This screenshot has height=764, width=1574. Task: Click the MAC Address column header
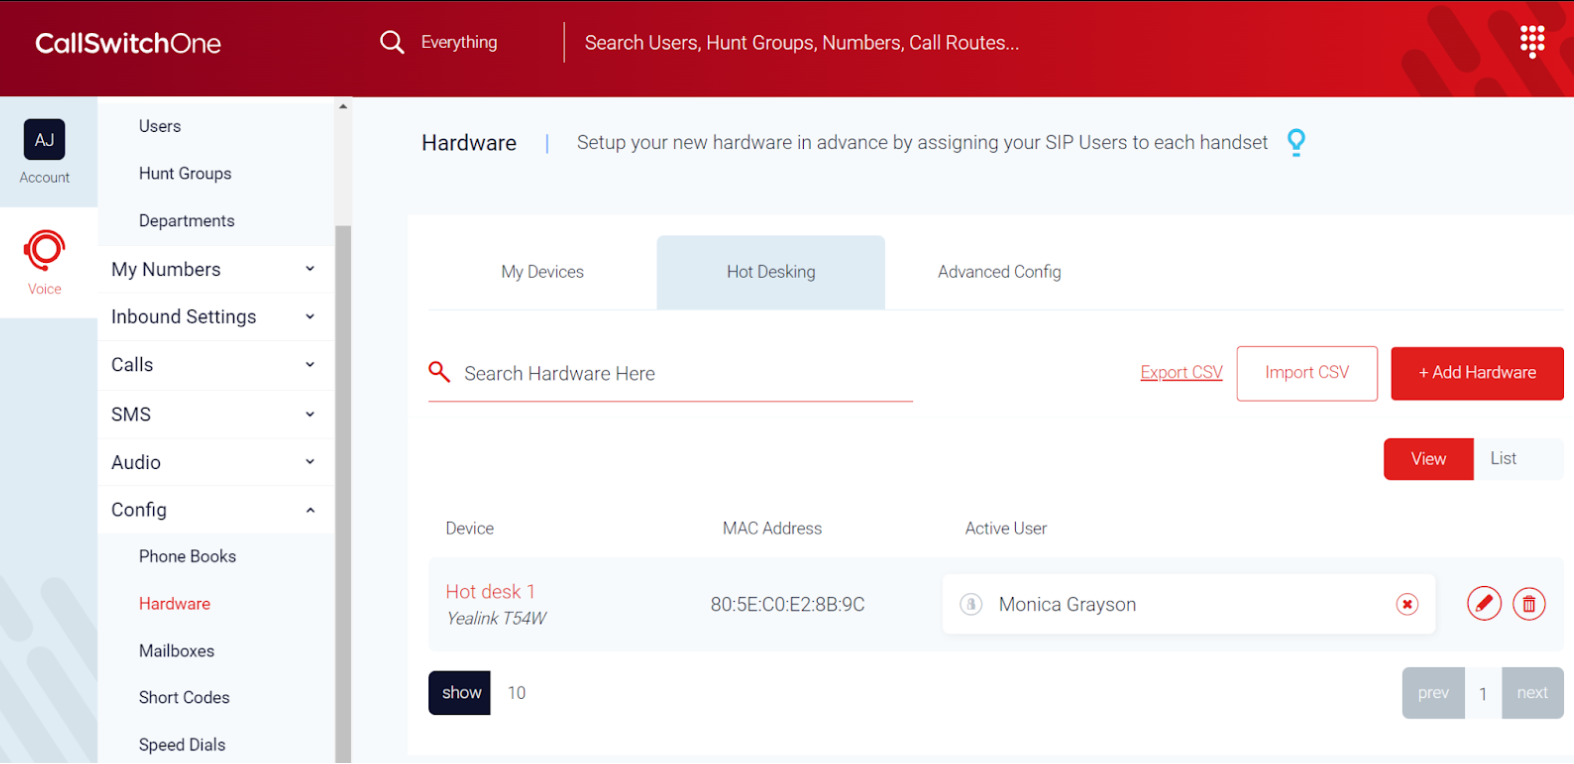(772, 528)
